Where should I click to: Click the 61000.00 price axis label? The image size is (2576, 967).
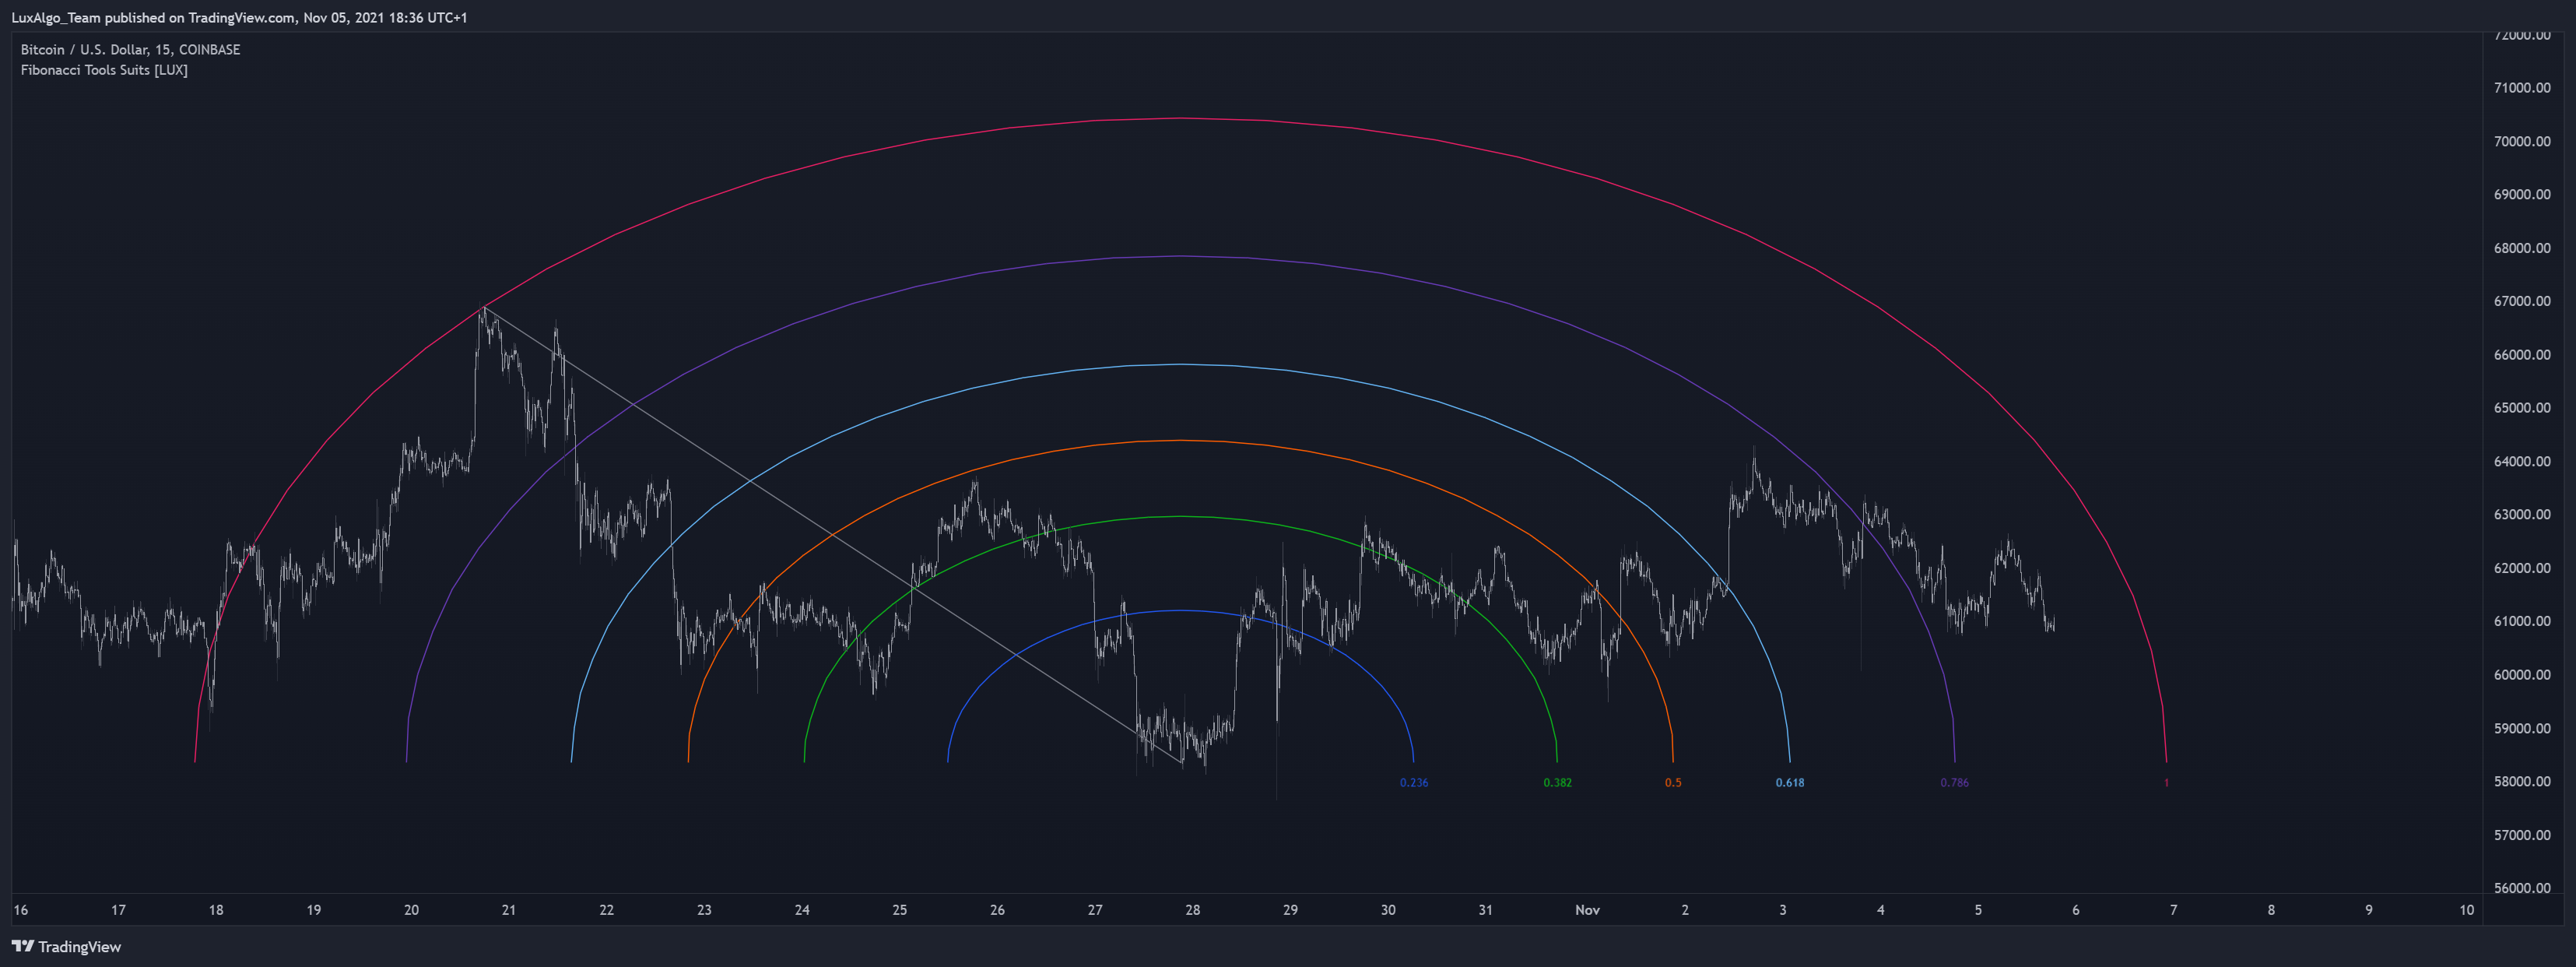(2522, 621)
